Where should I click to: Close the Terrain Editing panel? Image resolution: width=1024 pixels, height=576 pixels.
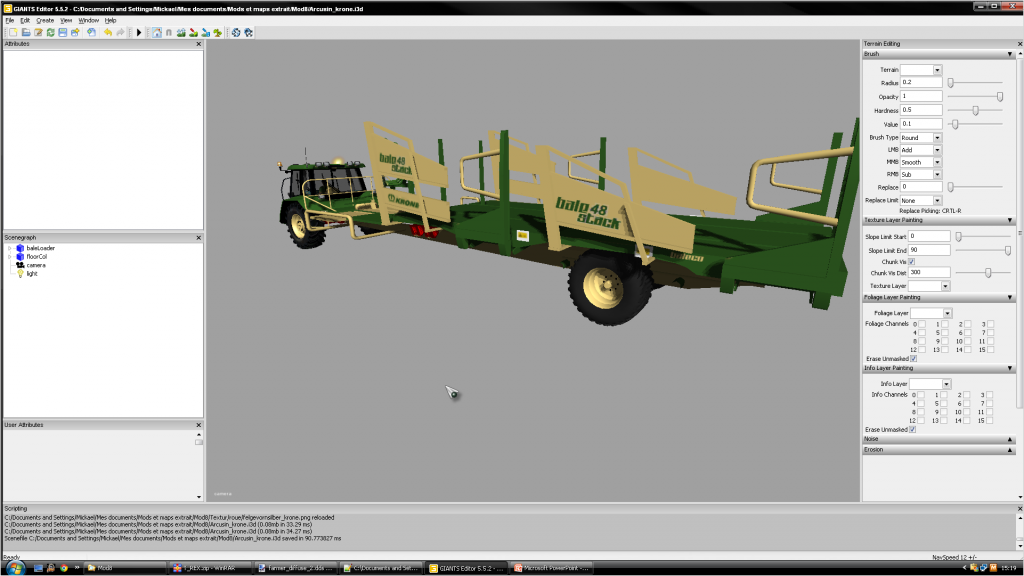point(1019,44)
